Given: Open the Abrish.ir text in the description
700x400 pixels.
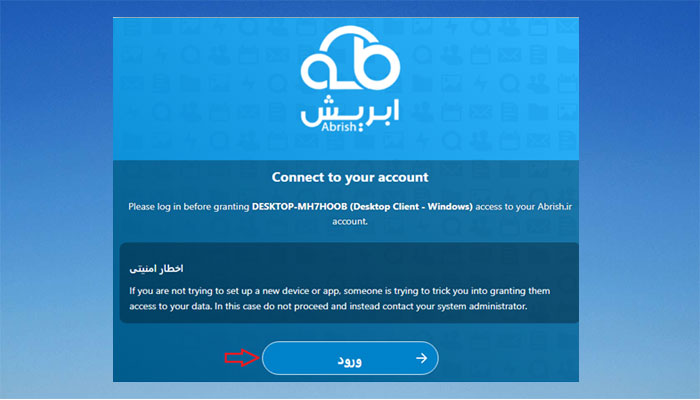Looking at the screenshot, I should pos(554,207).
